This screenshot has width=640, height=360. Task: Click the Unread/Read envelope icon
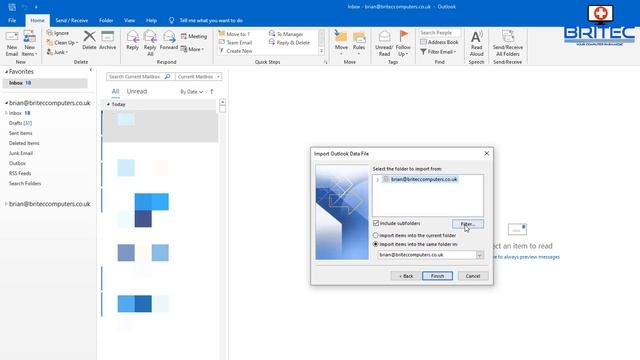384,37
